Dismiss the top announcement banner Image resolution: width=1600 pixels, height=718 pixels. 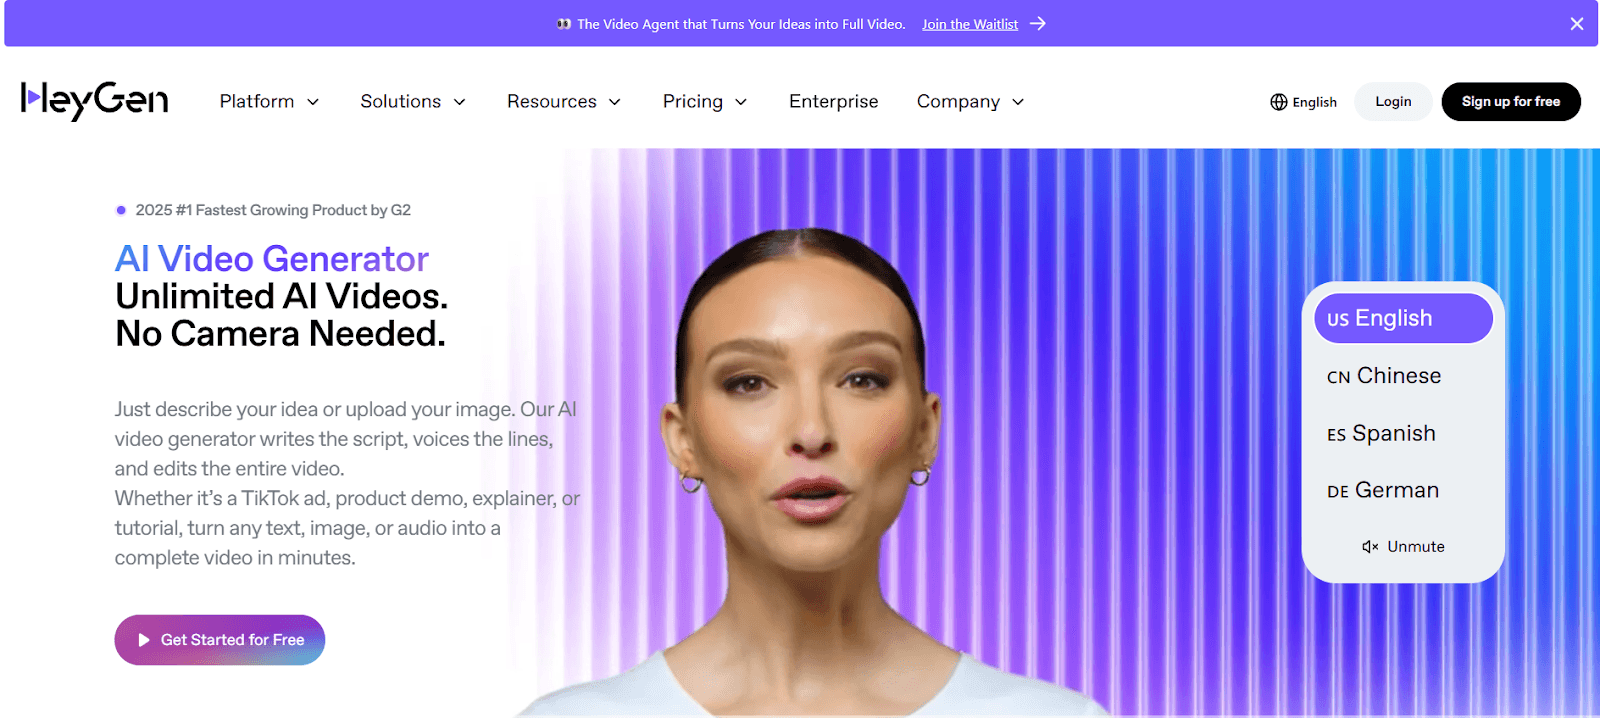click(1577, 24)
